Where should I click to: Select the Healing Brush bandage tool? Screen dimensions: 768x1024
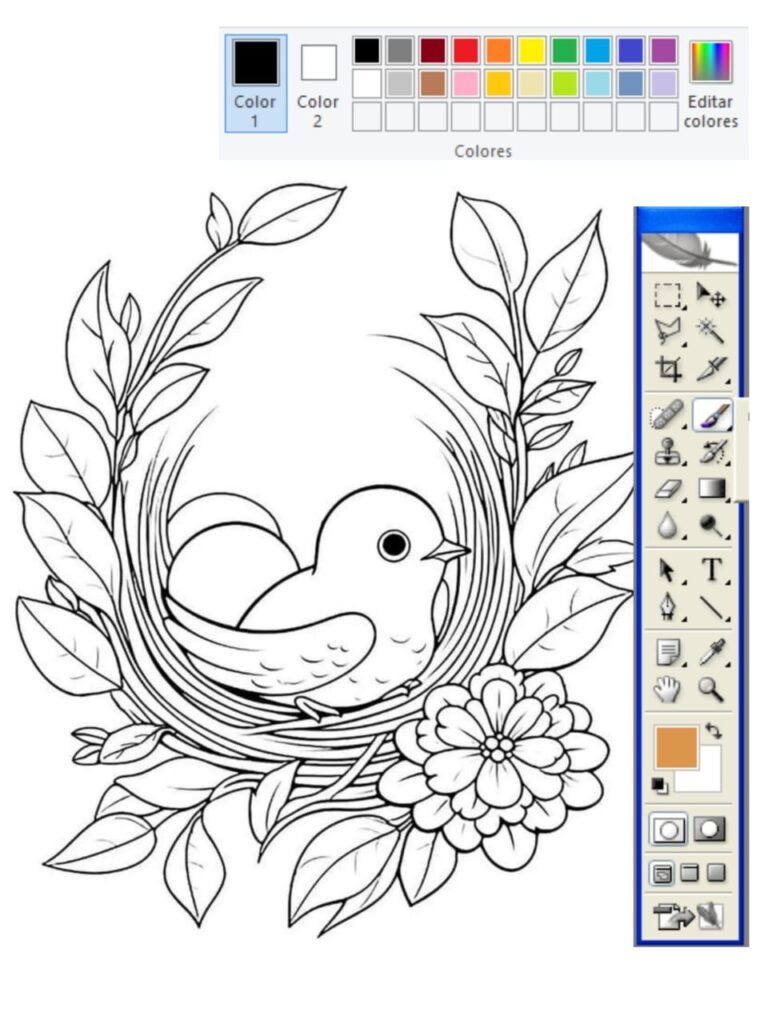[668, 415]
